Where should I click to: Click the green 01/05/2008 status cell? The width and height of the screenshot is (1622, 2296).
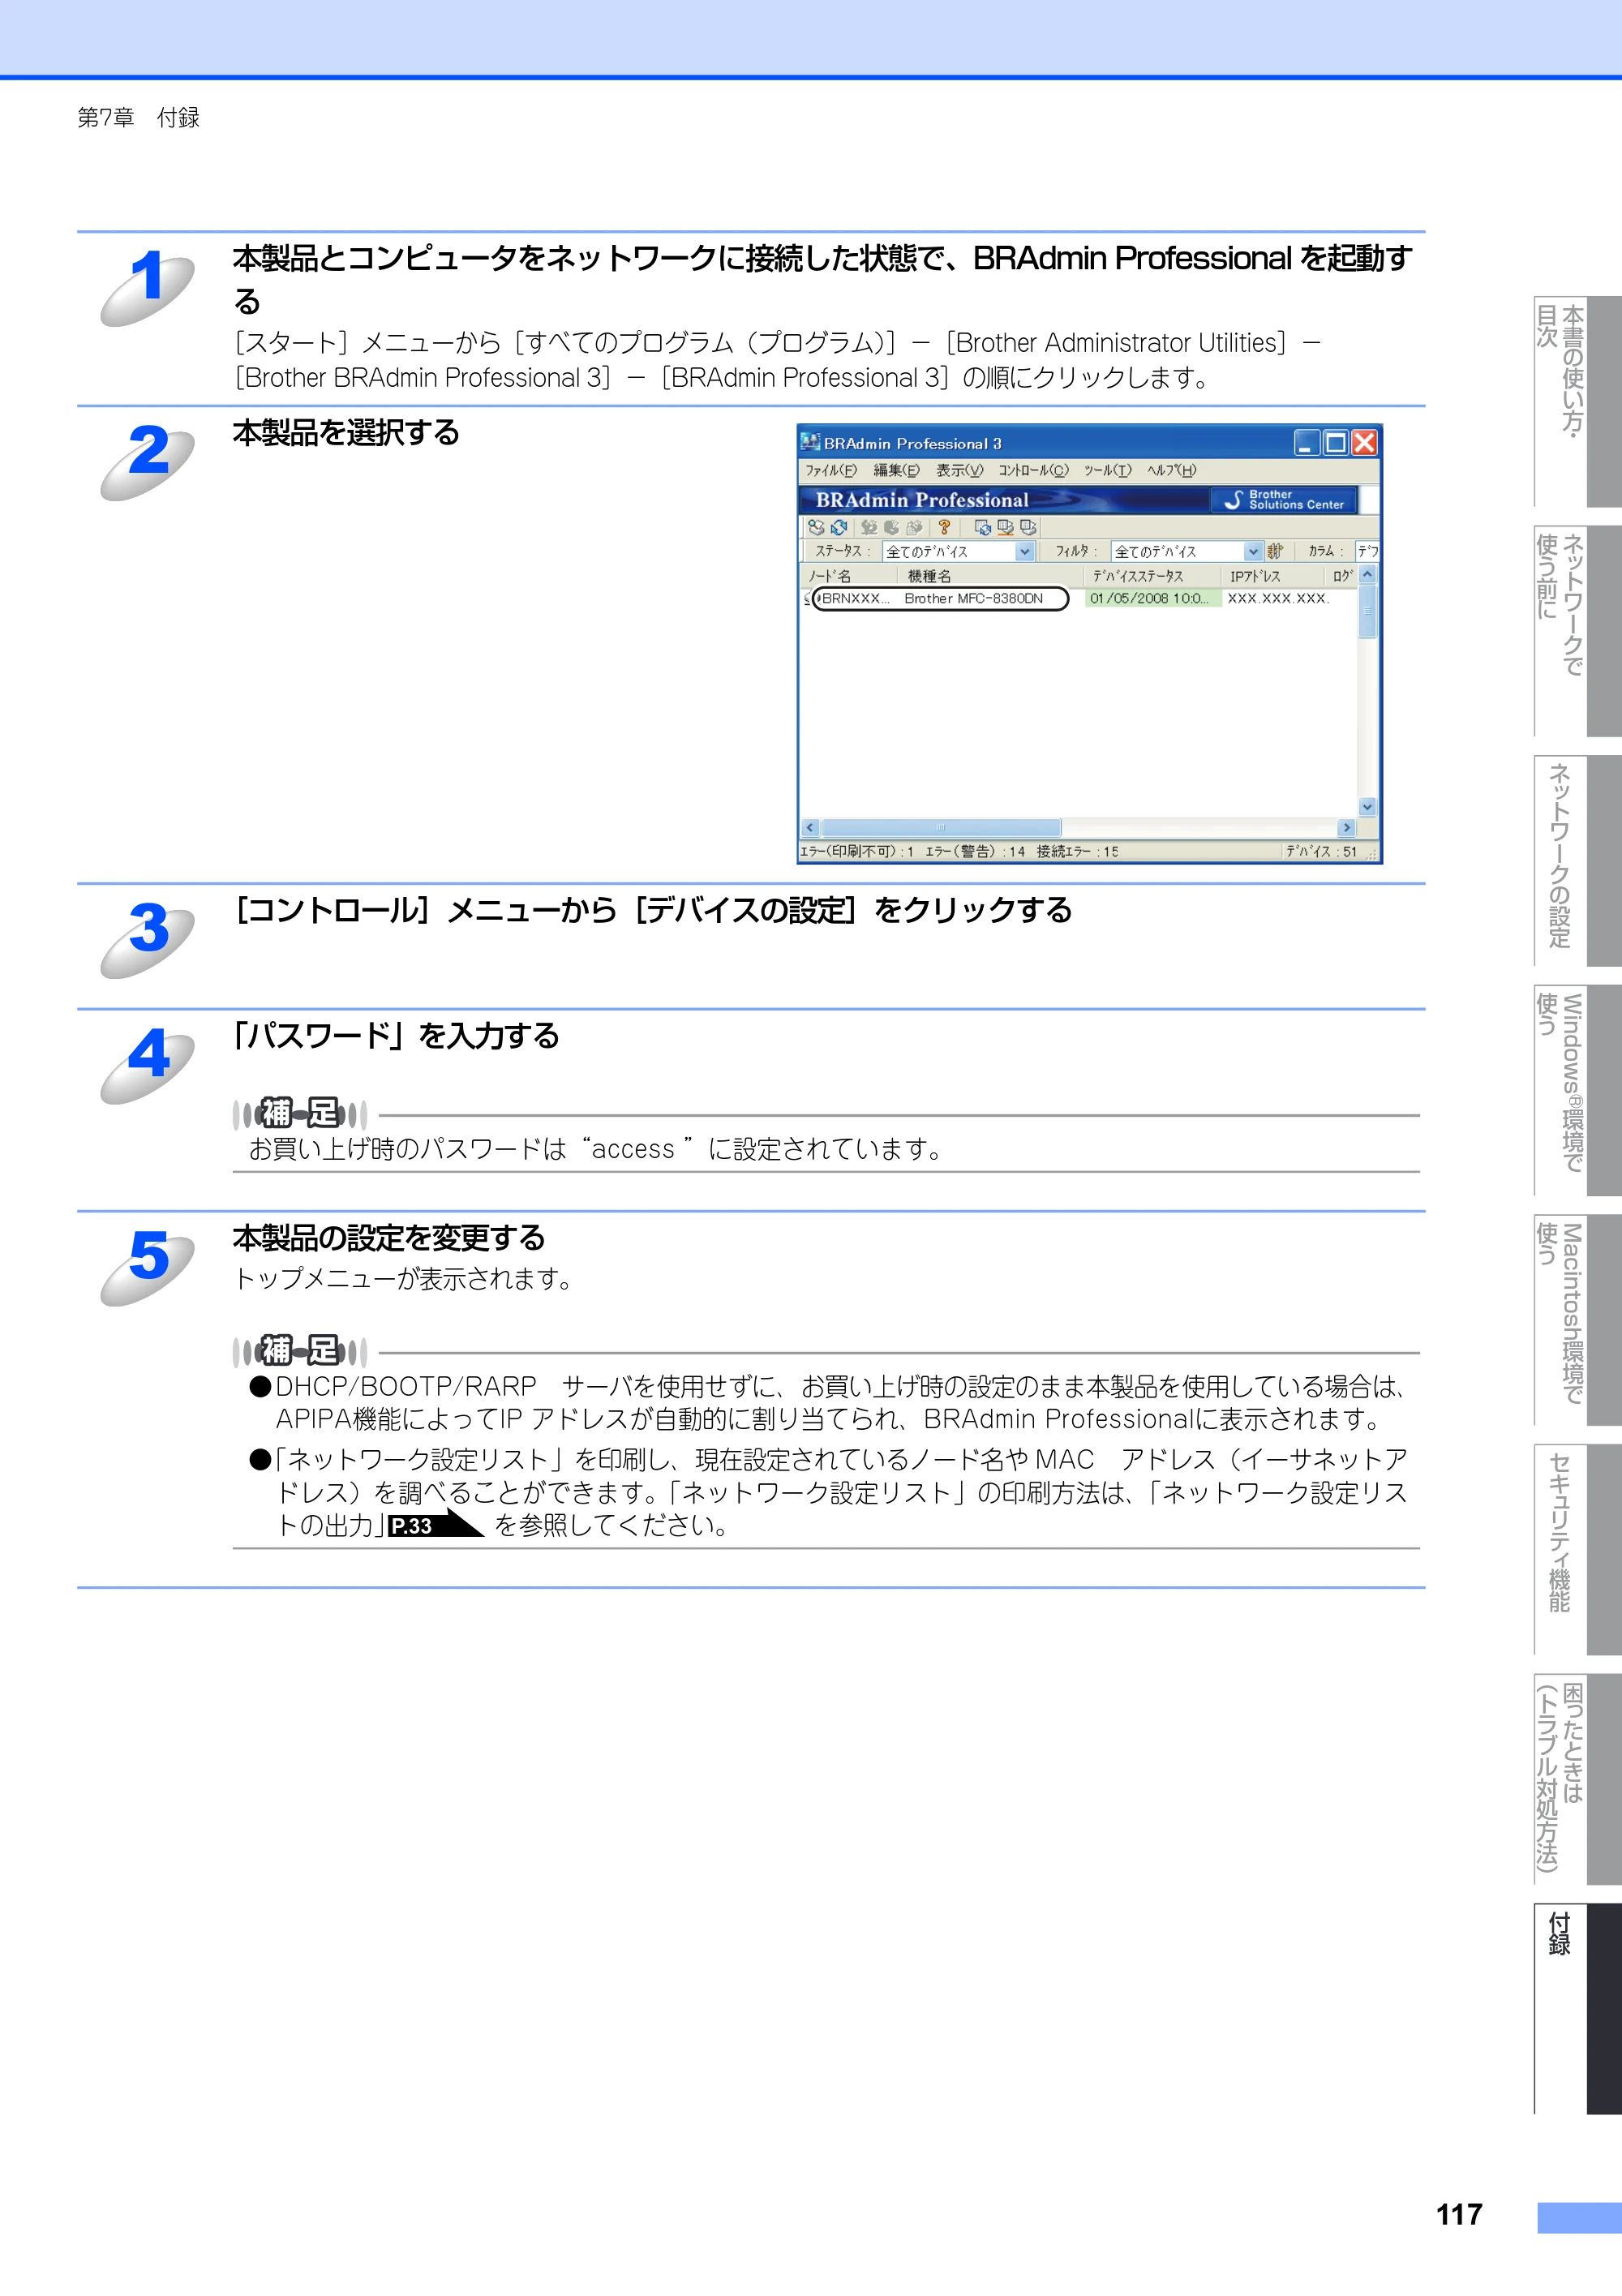(x=1153, y=598)
